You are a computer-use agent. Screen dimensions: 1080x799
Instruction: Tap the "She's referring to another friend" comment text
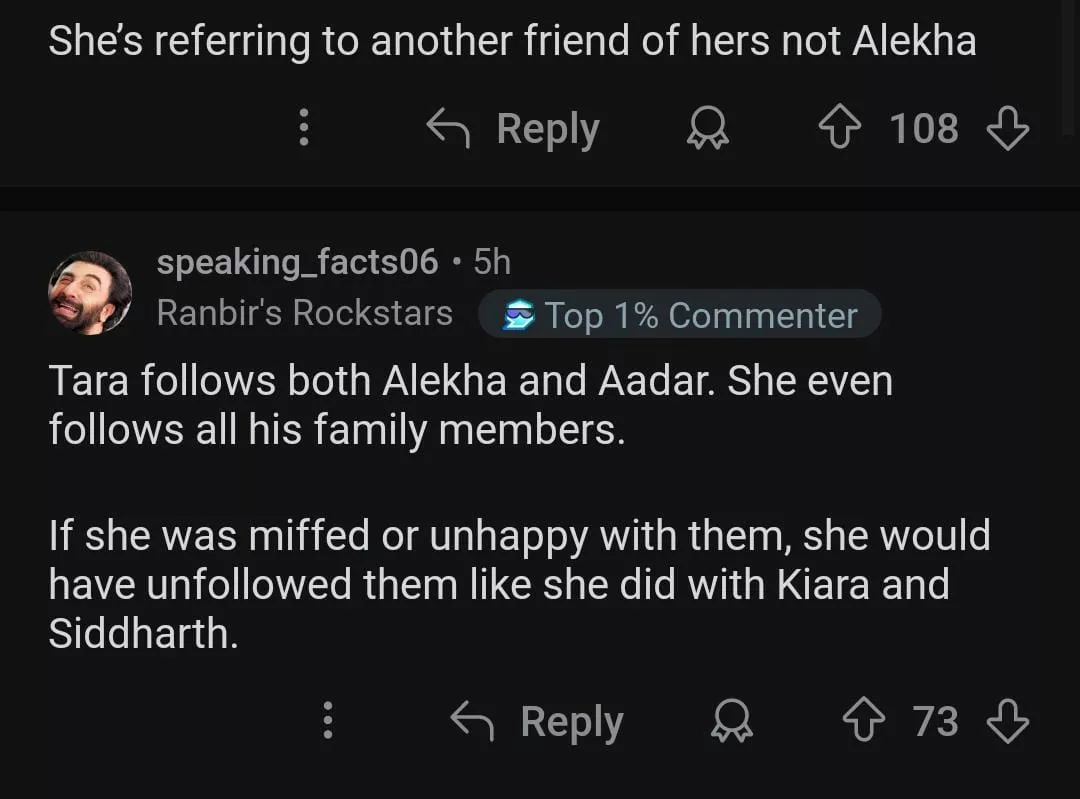pos(512,40)
